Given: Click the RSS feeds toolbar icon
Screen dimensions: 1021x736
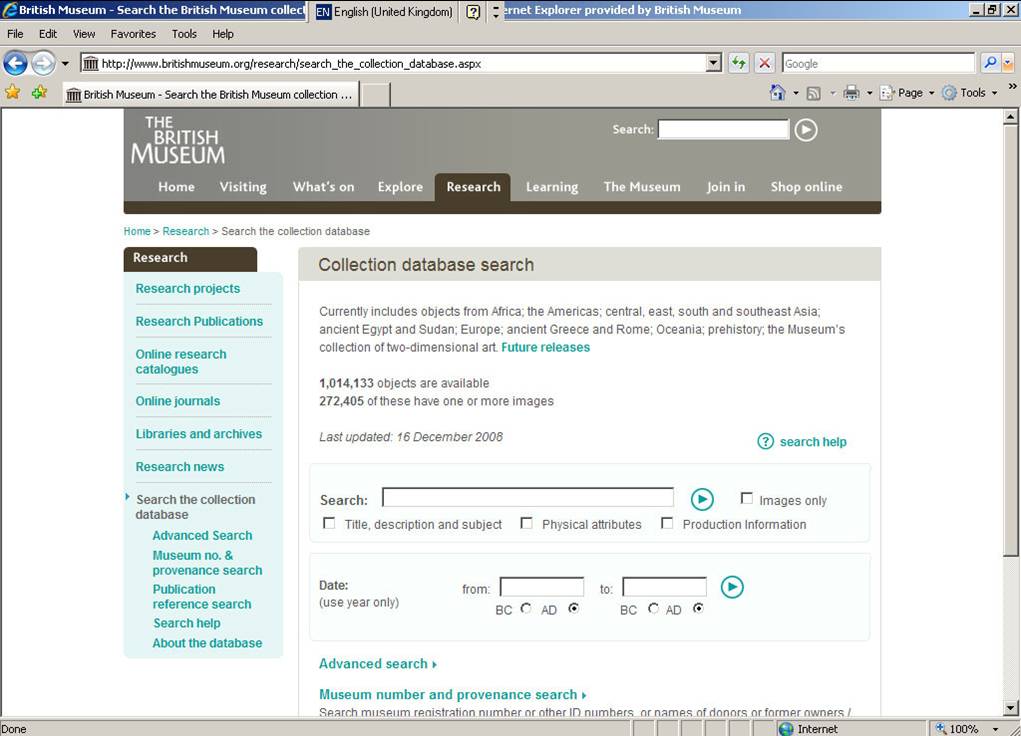Looking at the screenshot, I should click(x=813, y=93).
